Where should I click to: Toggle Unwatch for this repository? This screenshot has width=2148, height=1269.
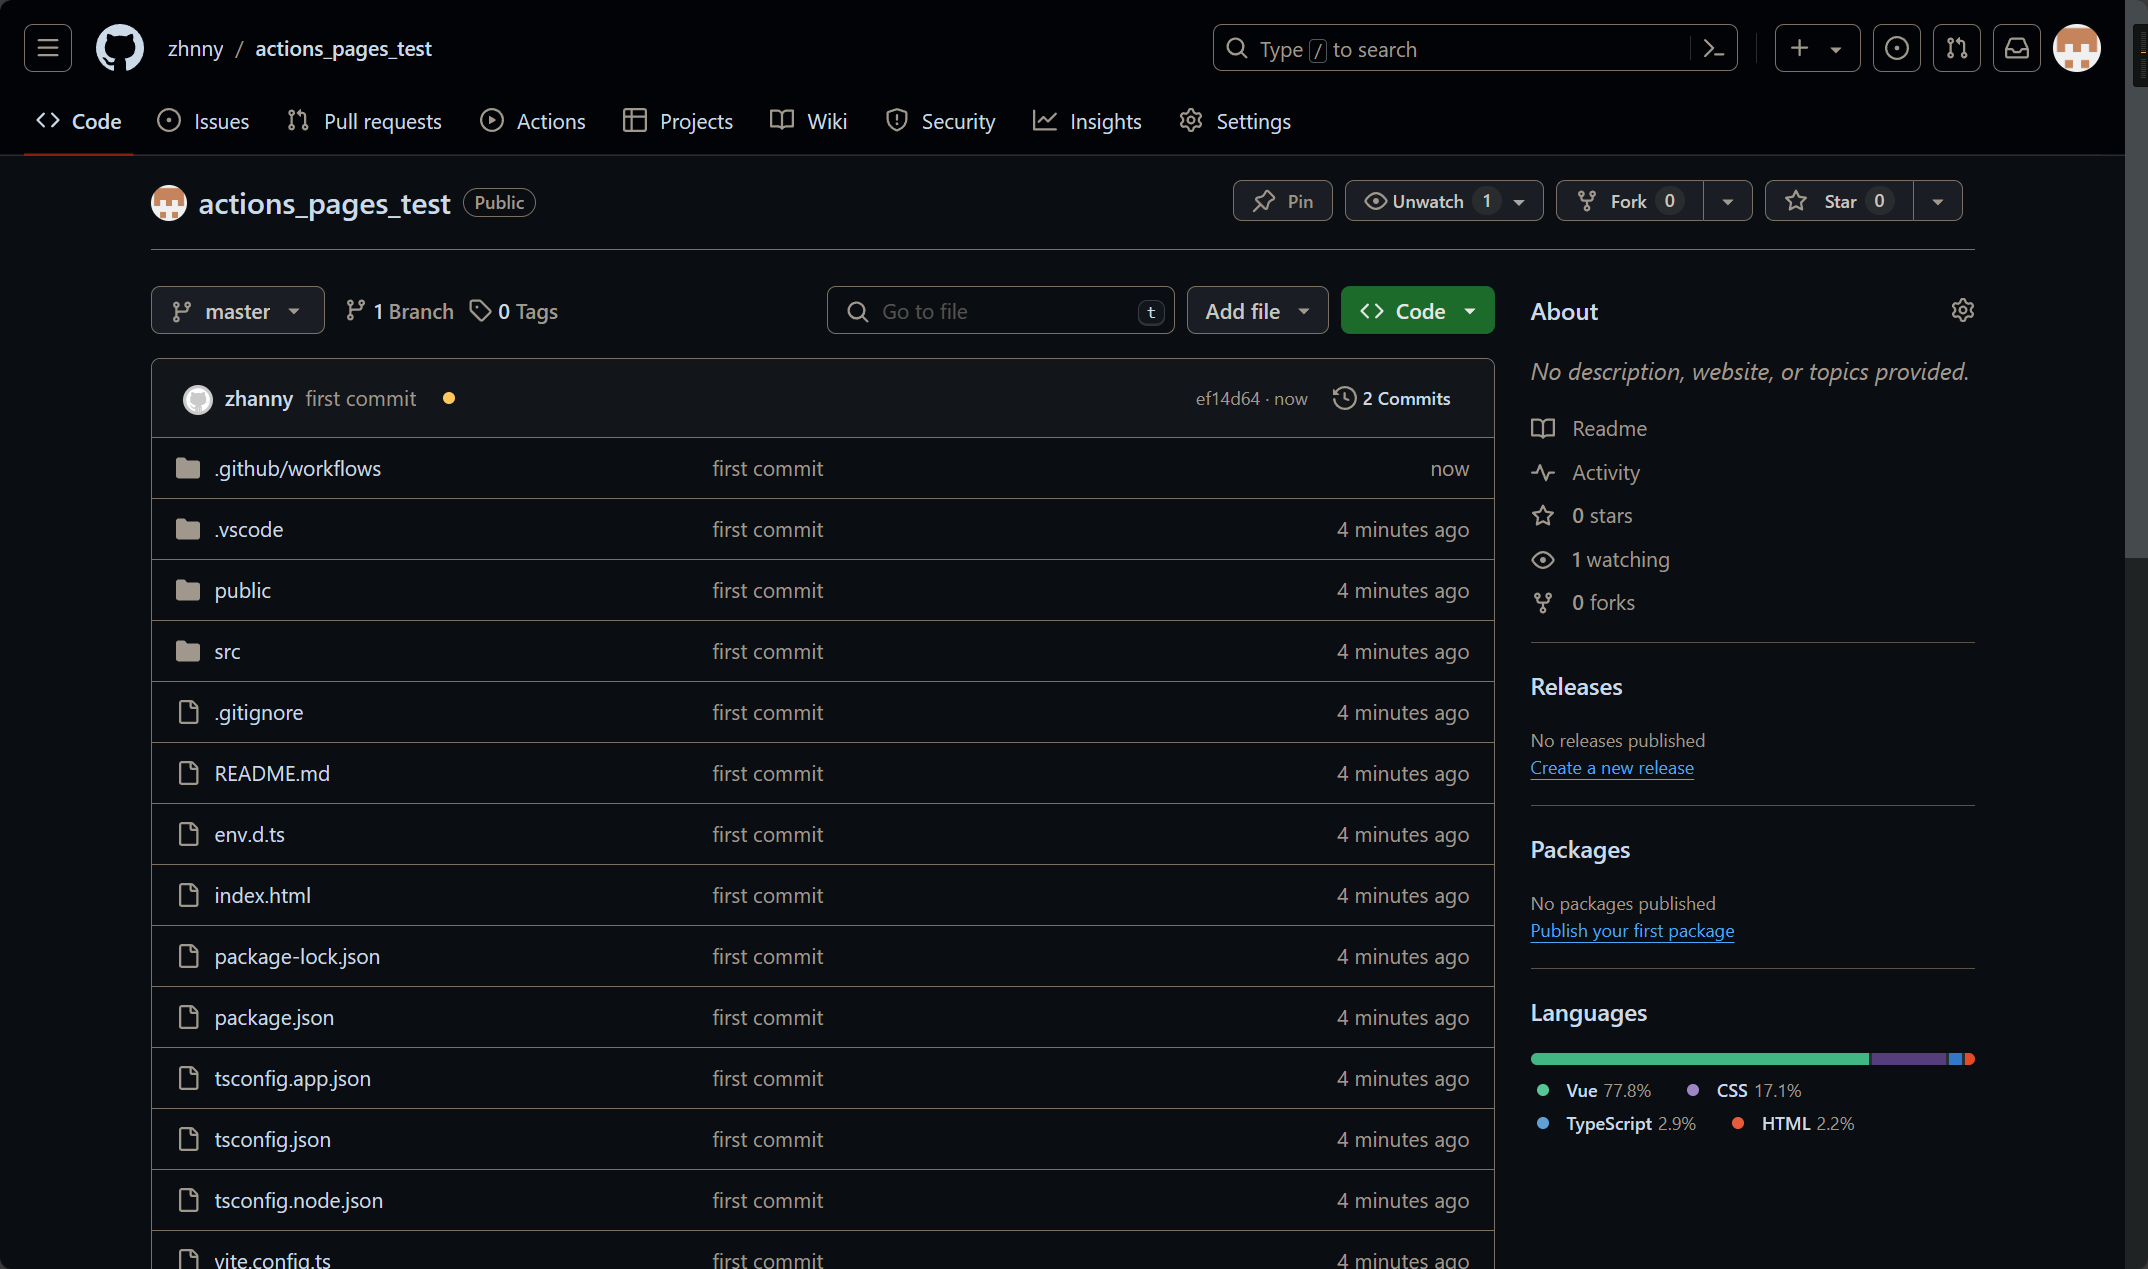point(1427,201)
